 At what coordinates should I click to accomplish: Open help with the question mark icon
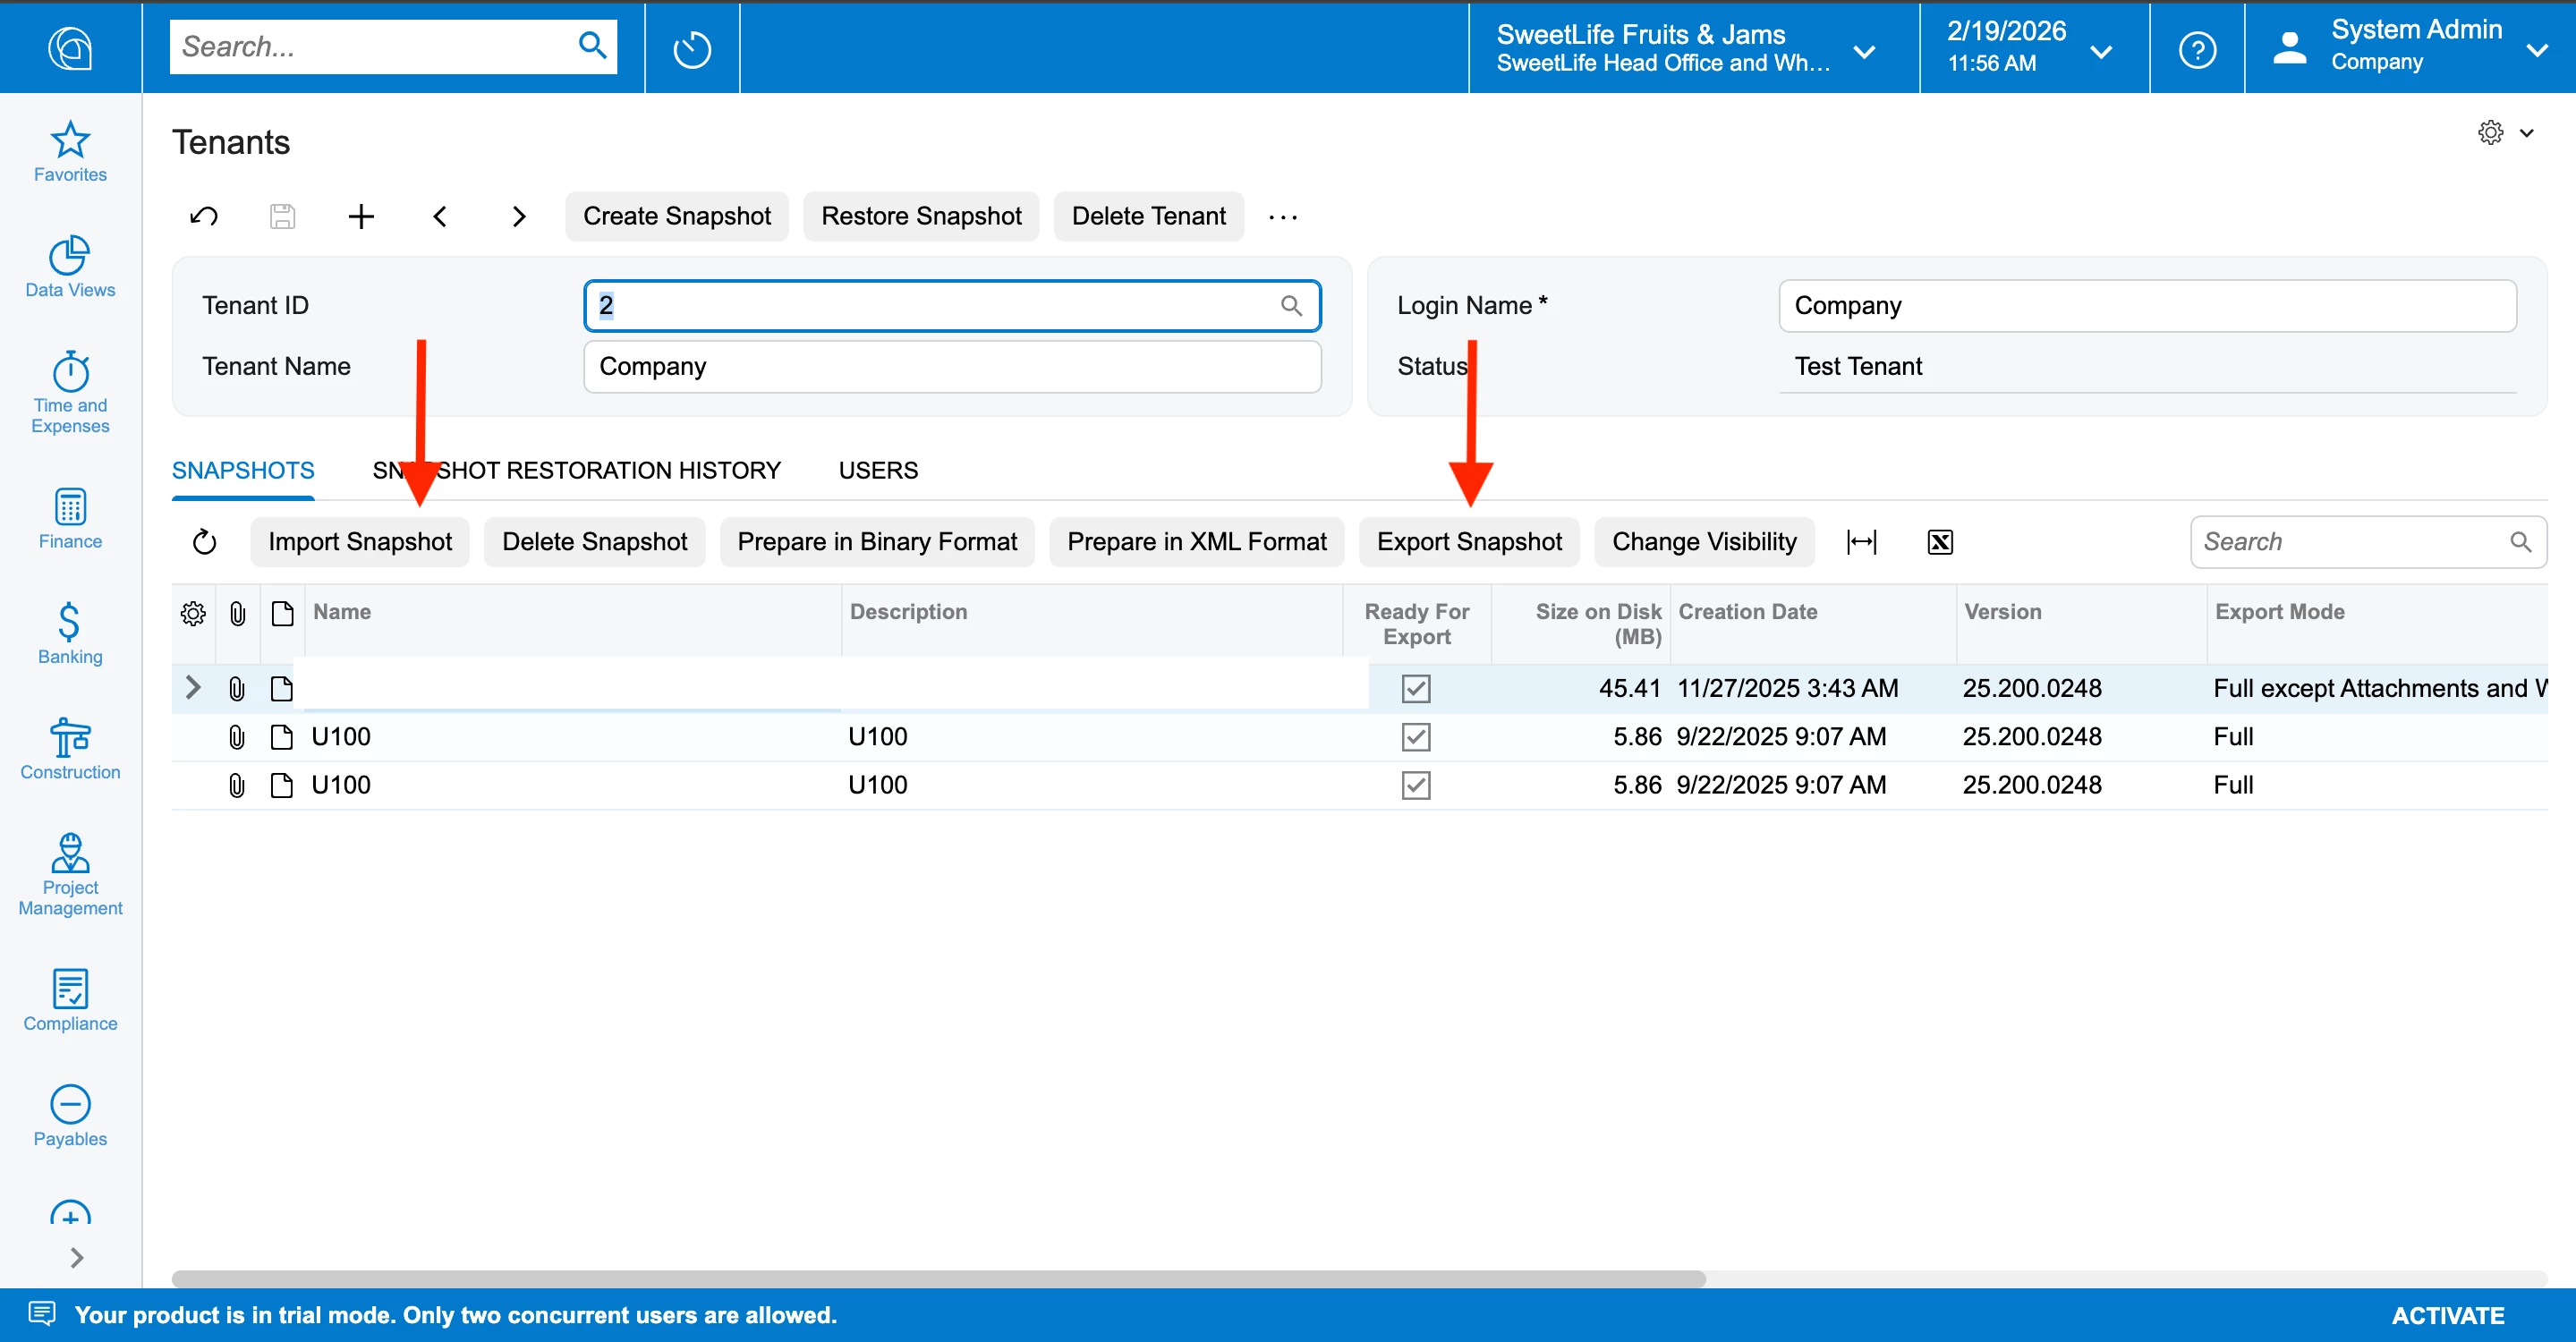pyautogui.click(x=2197, y=49)
